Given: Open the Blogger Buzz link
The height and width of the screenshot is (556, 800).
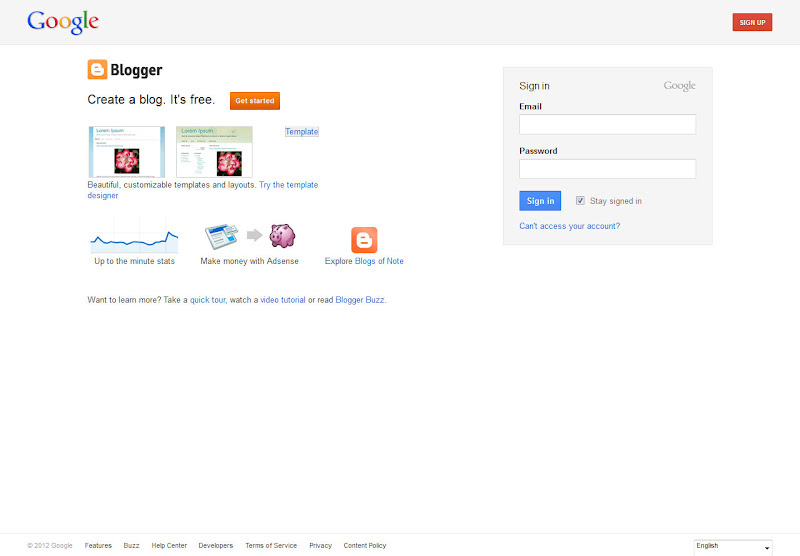Looking at the screenshot, I should (x=360, y=300).
